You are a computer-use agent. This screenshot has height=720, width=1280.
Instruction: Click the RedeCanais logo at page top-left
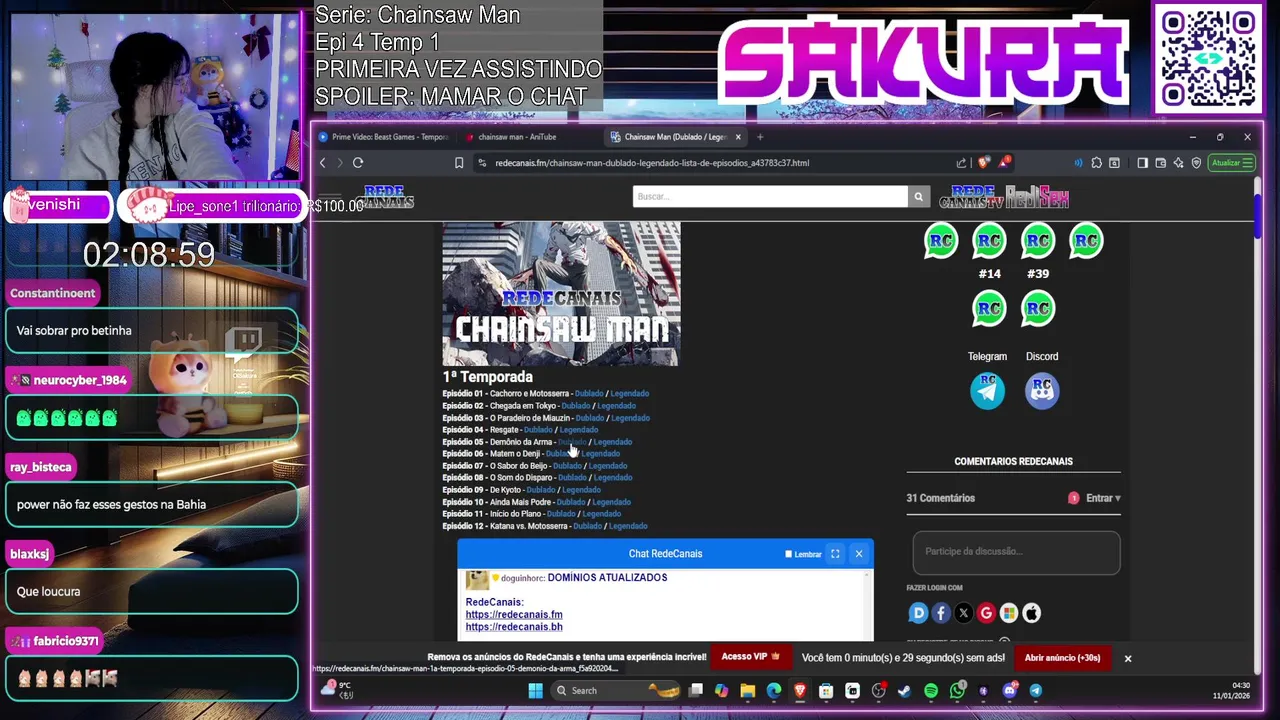click(x=386, y=197)
